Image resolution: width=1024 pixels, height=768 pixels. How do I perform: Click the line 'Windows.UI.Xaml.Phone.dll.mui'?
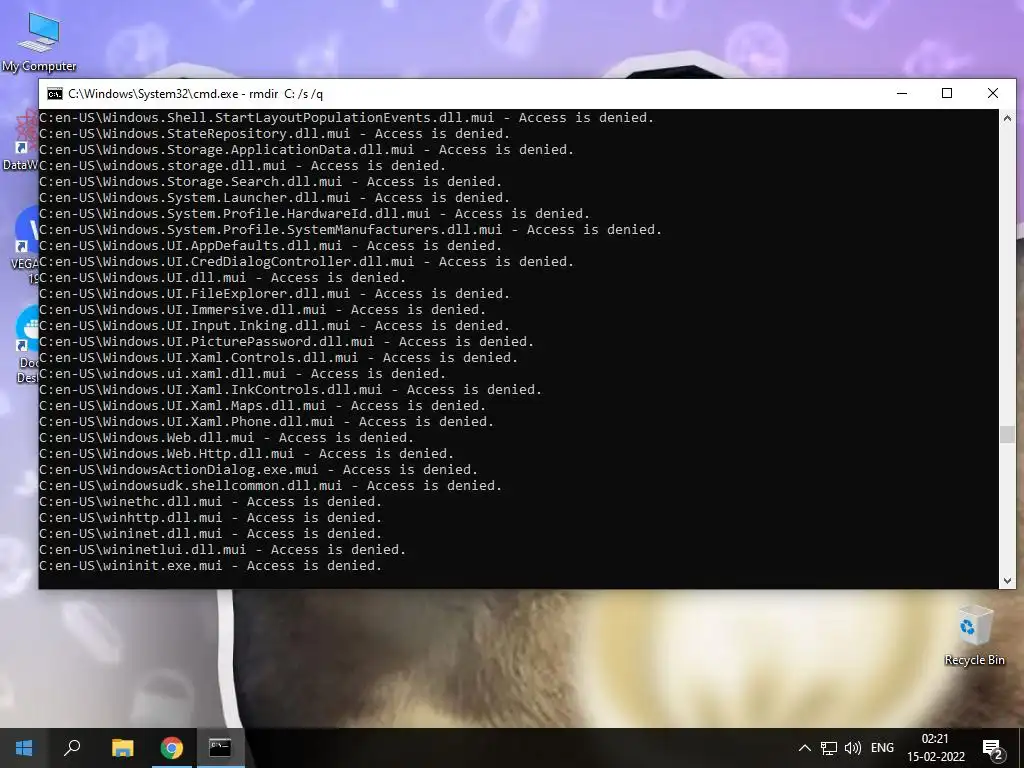coord(266,422)
